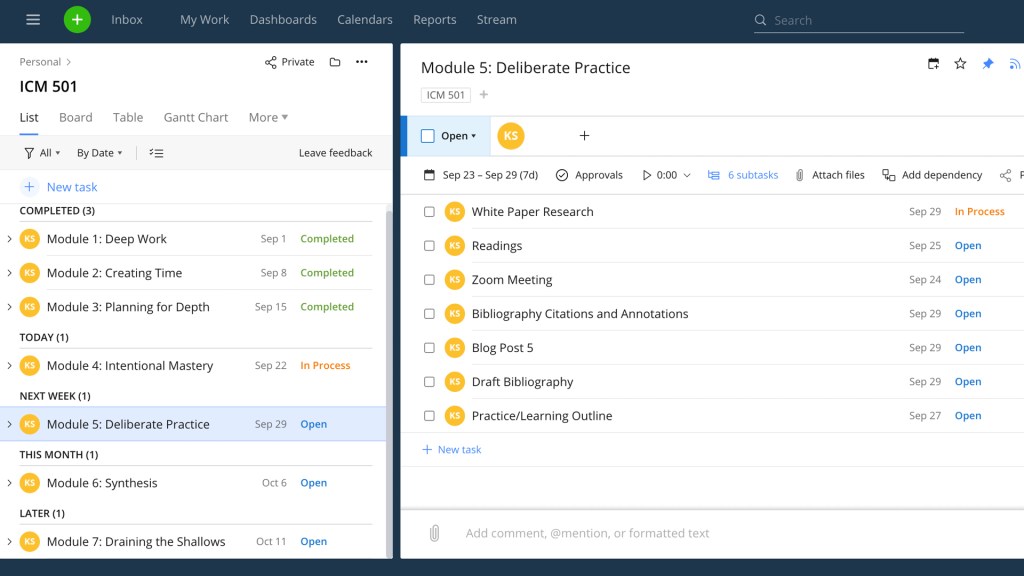The height and width of the screenshot is (576, 1024).
Task: Click Add dependency button
Action: pyautogui.click(x=932, y=175)
